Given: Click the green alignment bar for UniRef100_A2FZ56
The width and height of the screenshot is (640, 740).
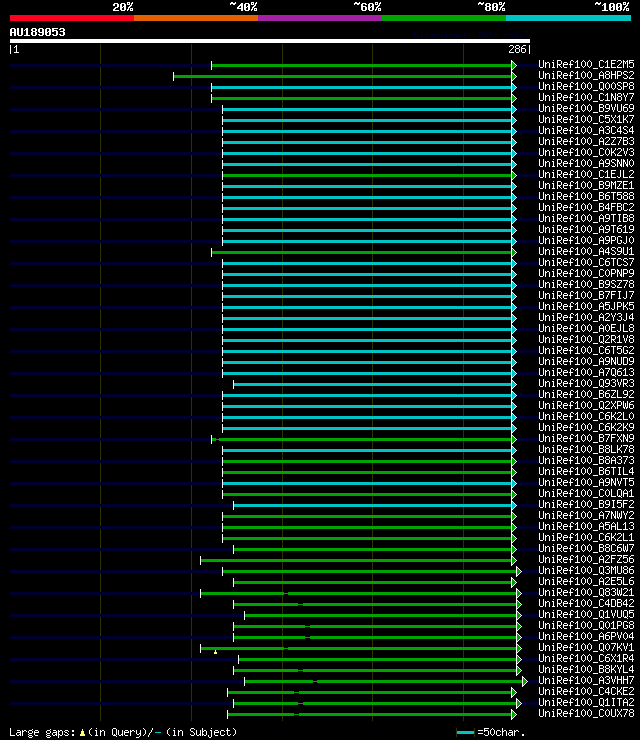Looking at the screenshot, I should pyautogui.click(x=356, y=561).
